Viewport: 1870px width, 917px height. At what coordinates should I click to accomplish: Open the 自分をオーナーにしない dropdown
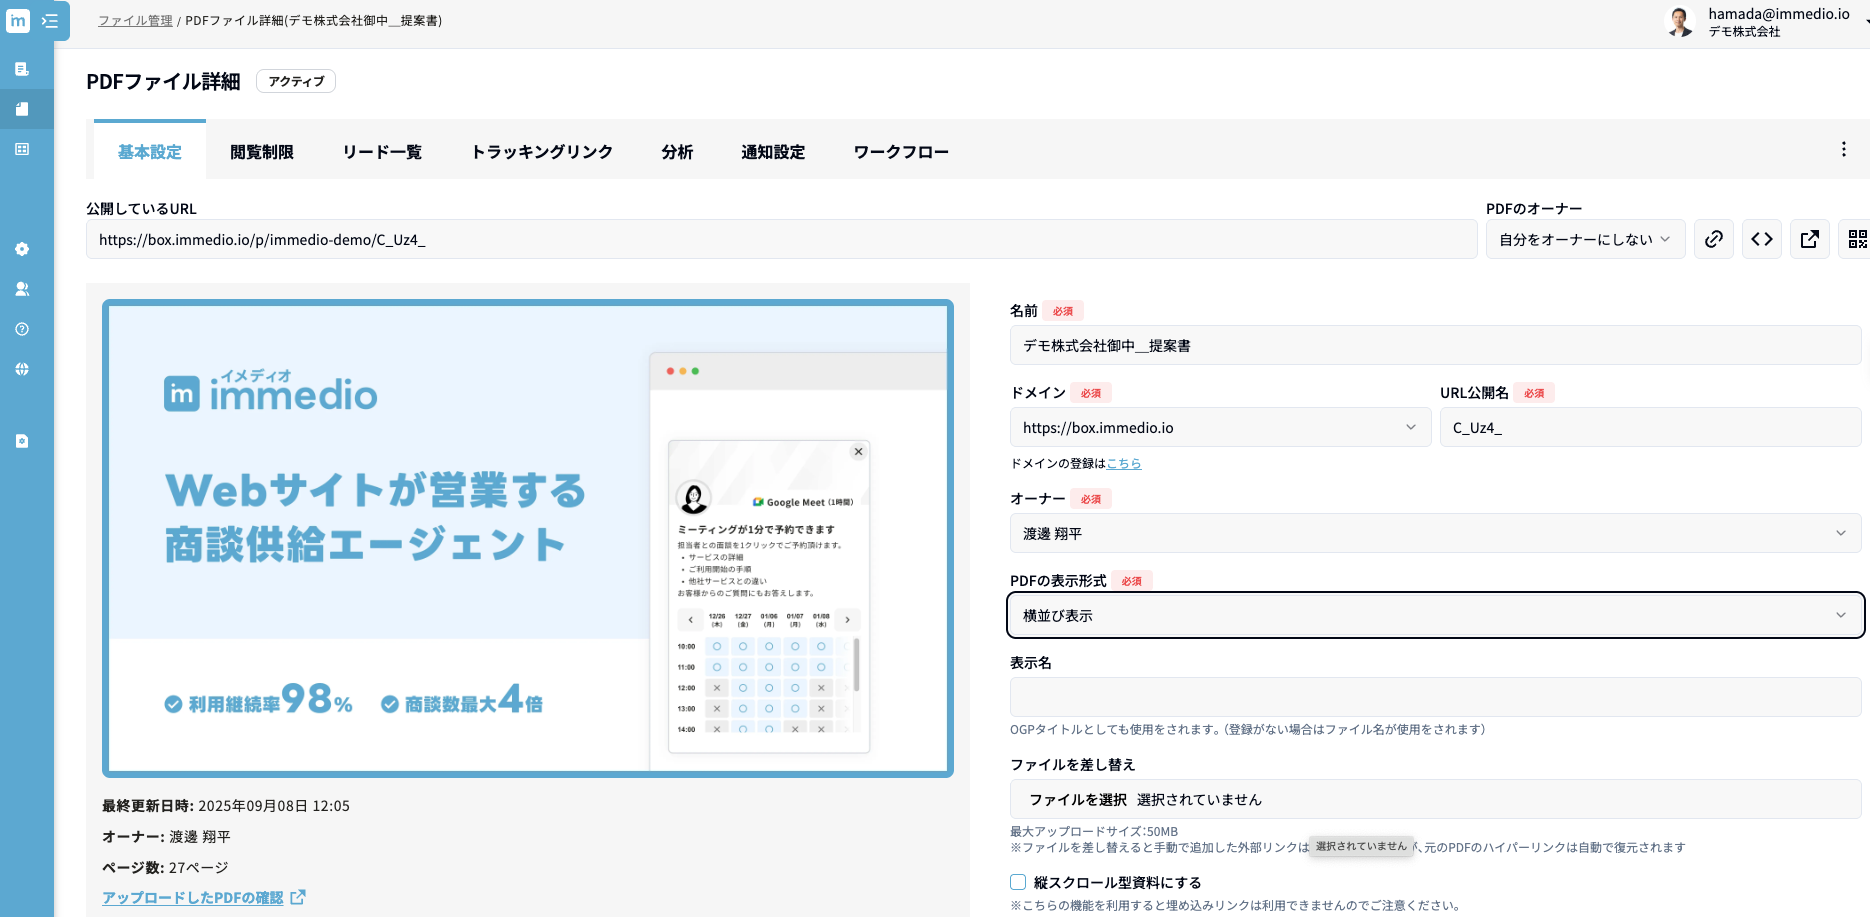(1584, 239)
